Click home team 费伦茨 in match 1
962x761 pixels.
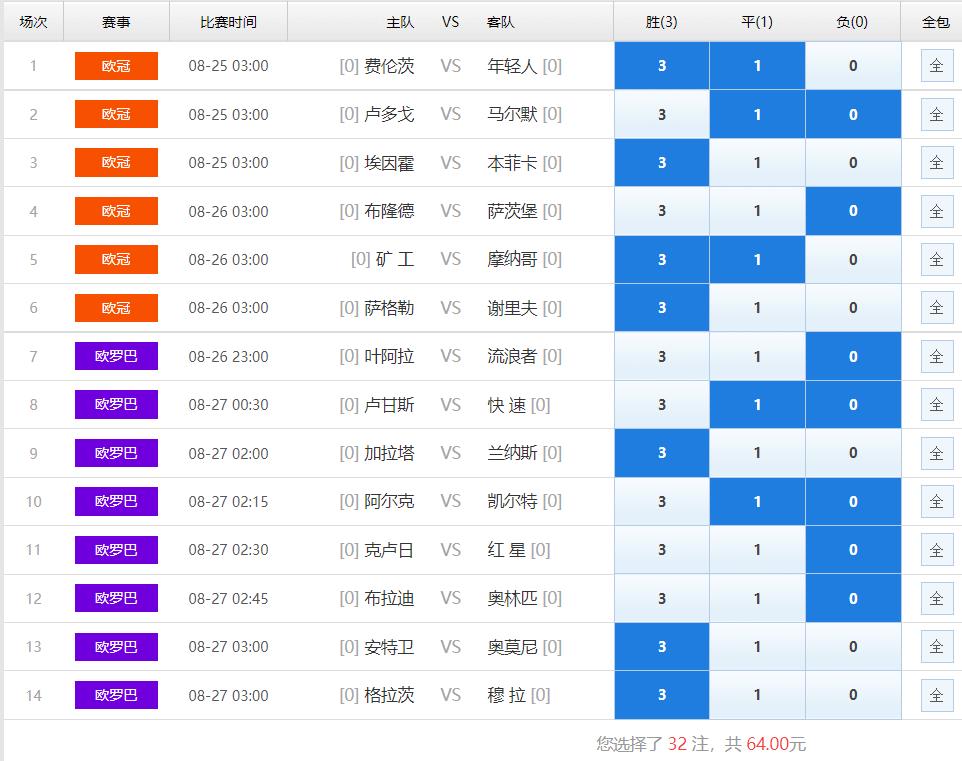[x=389, y=66]
